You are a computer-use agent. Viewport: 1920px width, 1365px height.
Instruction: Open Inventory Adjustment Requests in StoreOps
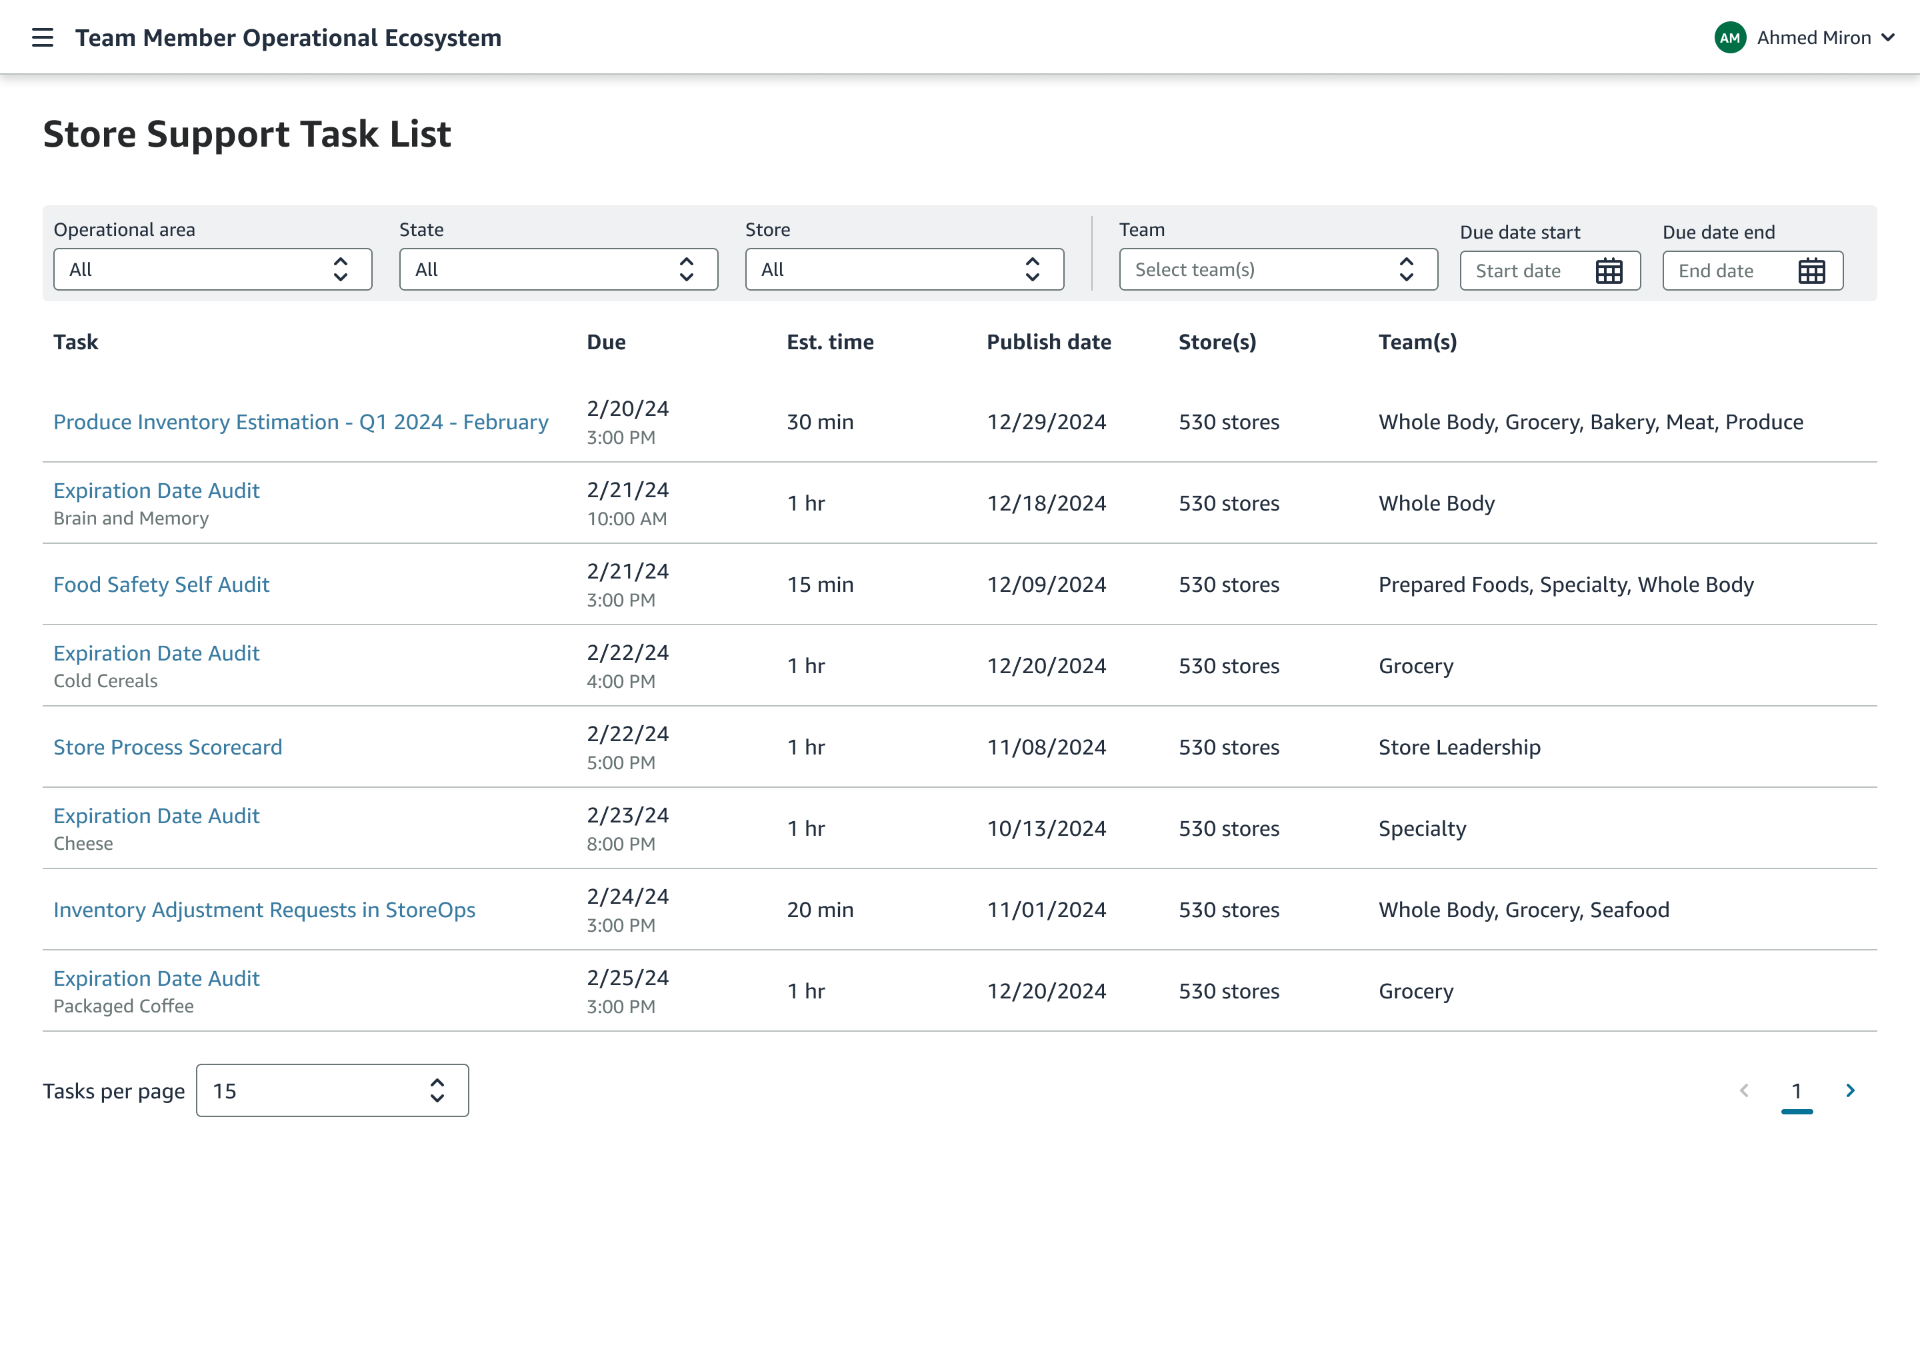(264, 910)
